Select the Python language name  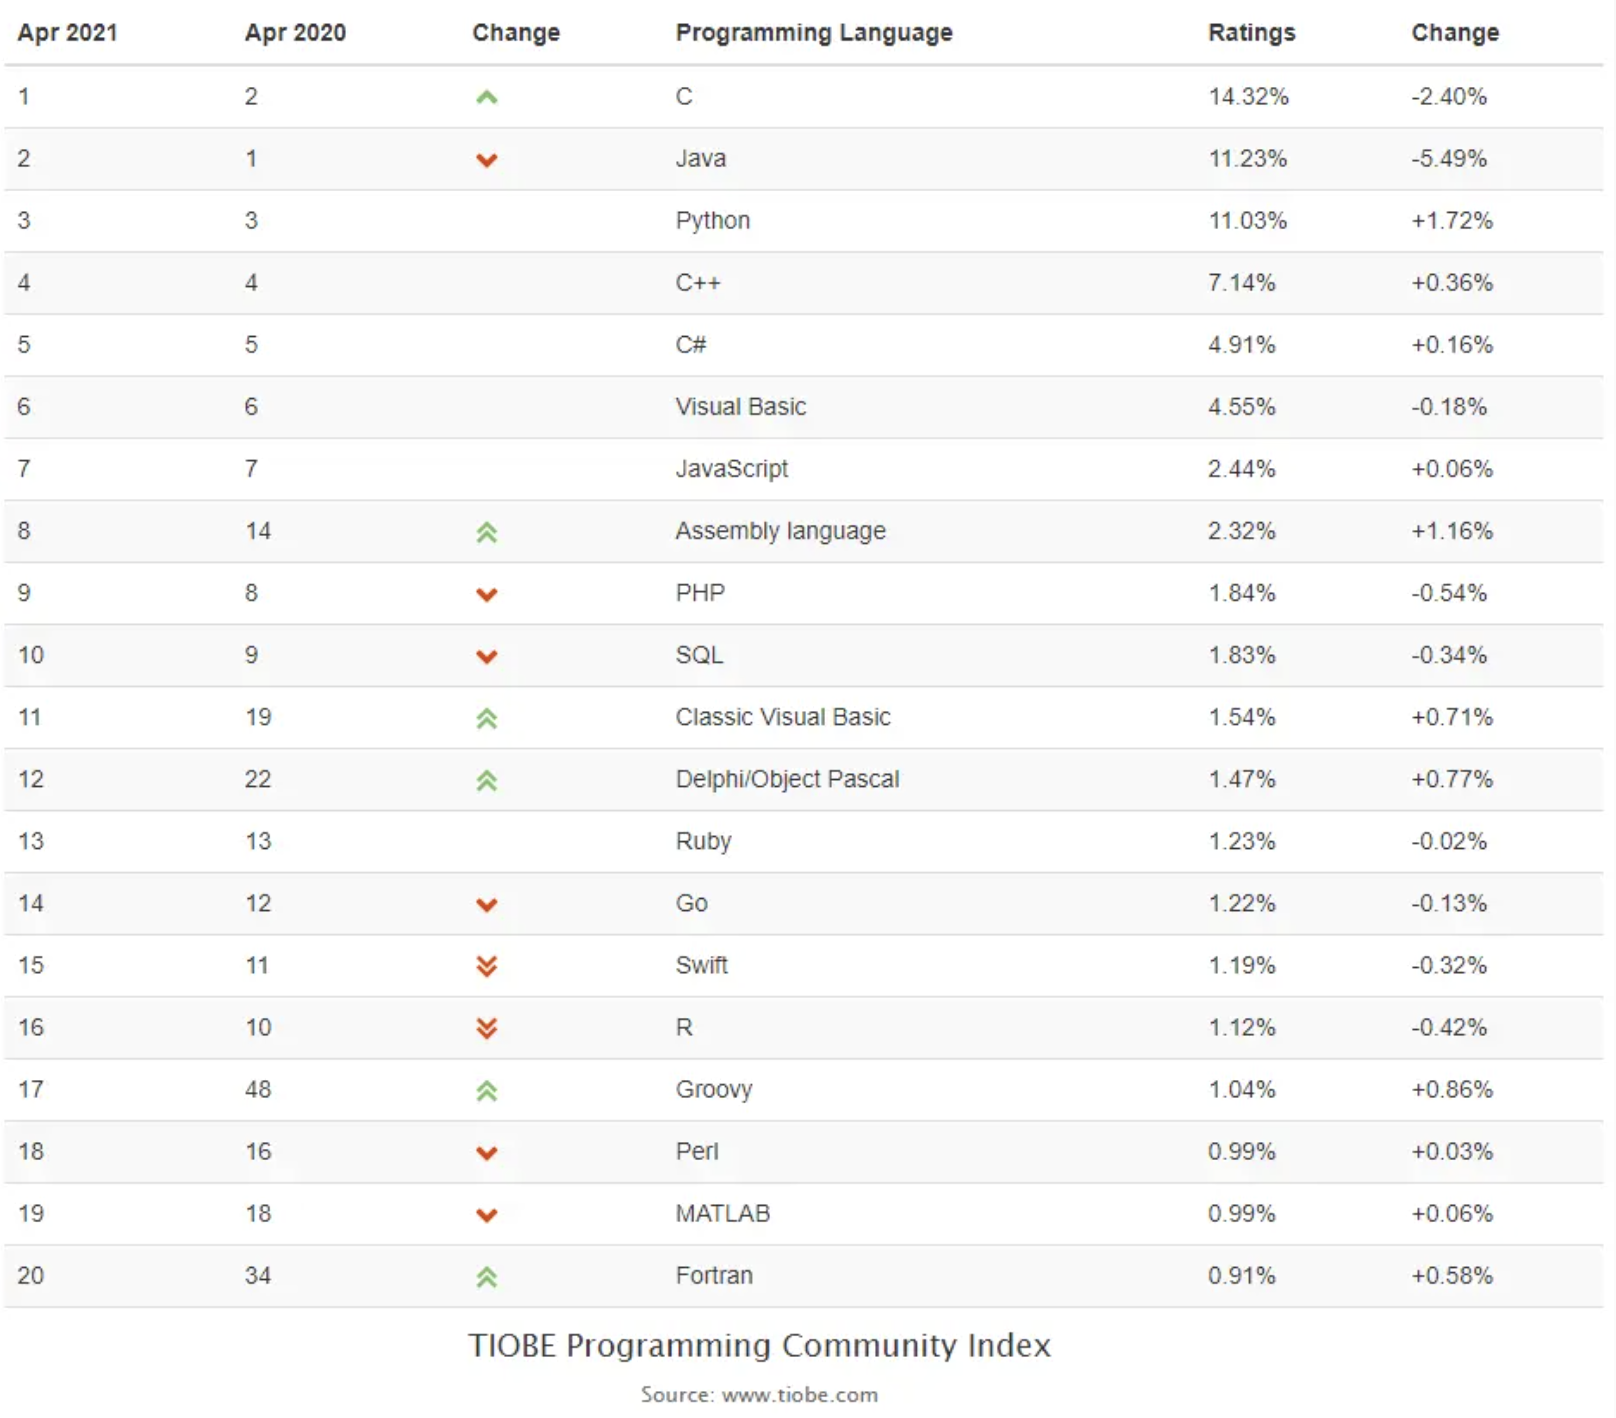pos(712,221)
